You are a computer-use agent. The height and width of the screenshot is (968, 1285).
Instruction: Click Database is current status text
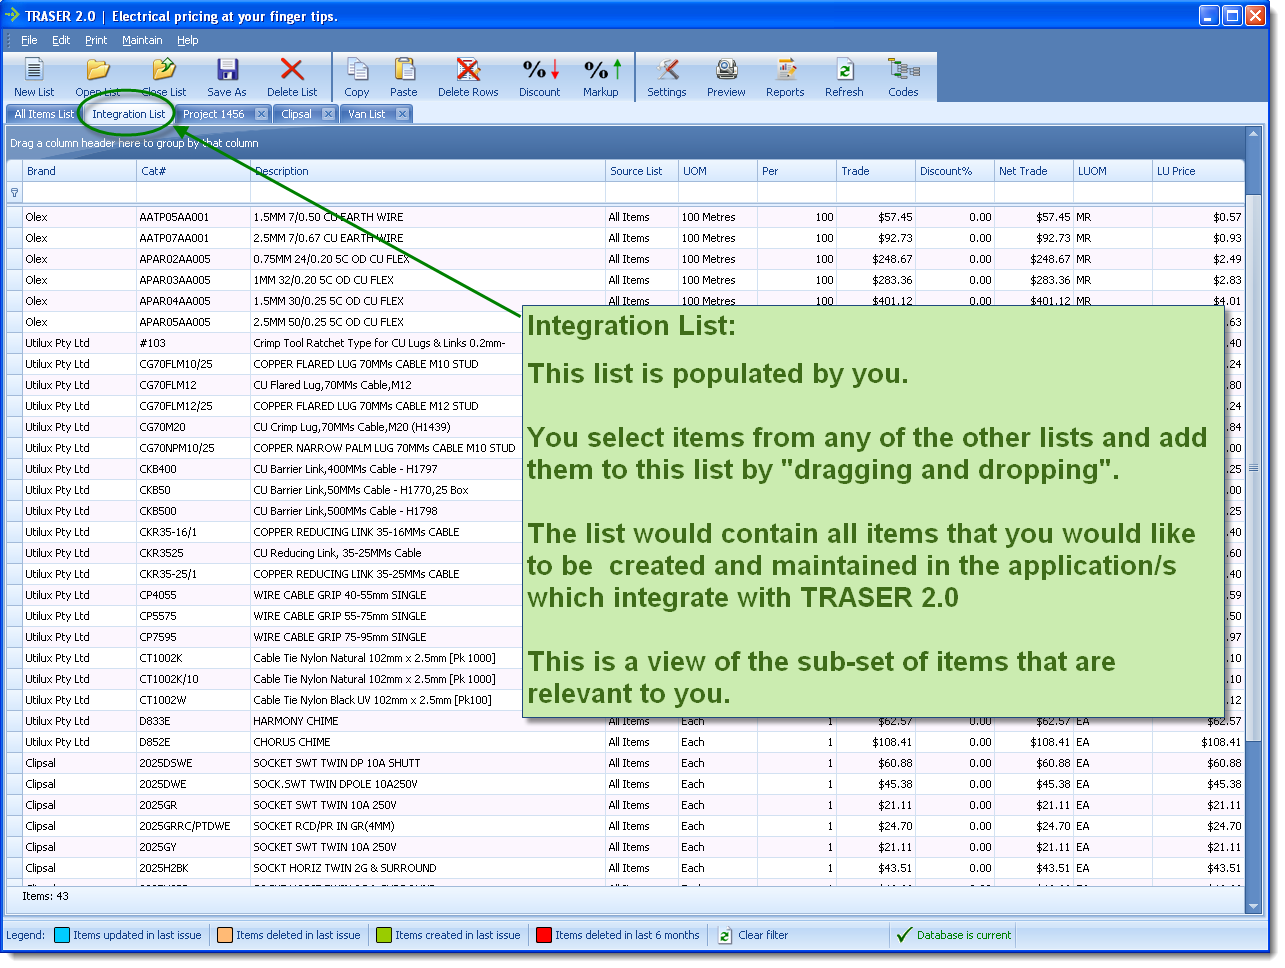point(965,935)
